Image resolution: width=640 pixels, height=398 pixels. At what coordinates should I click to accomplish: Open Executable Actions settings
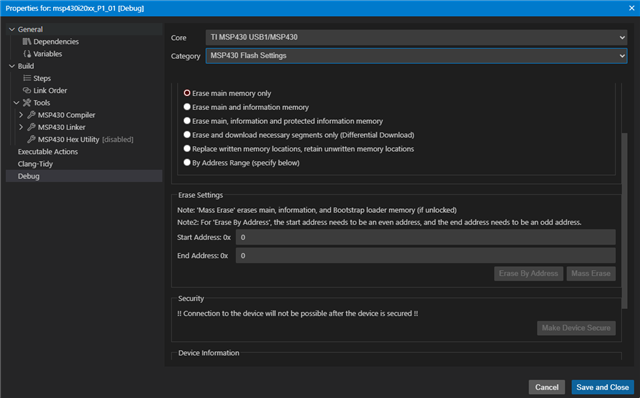(48, 152)
